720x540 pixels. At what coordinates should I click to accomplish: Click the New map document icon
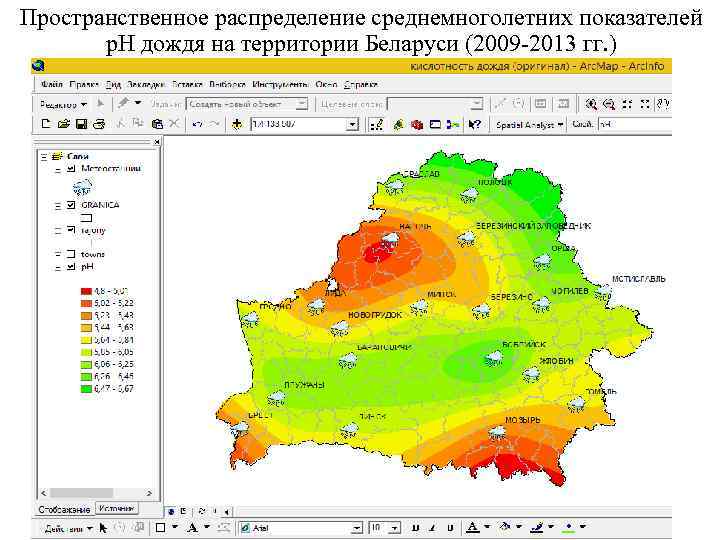coord(45,124)
